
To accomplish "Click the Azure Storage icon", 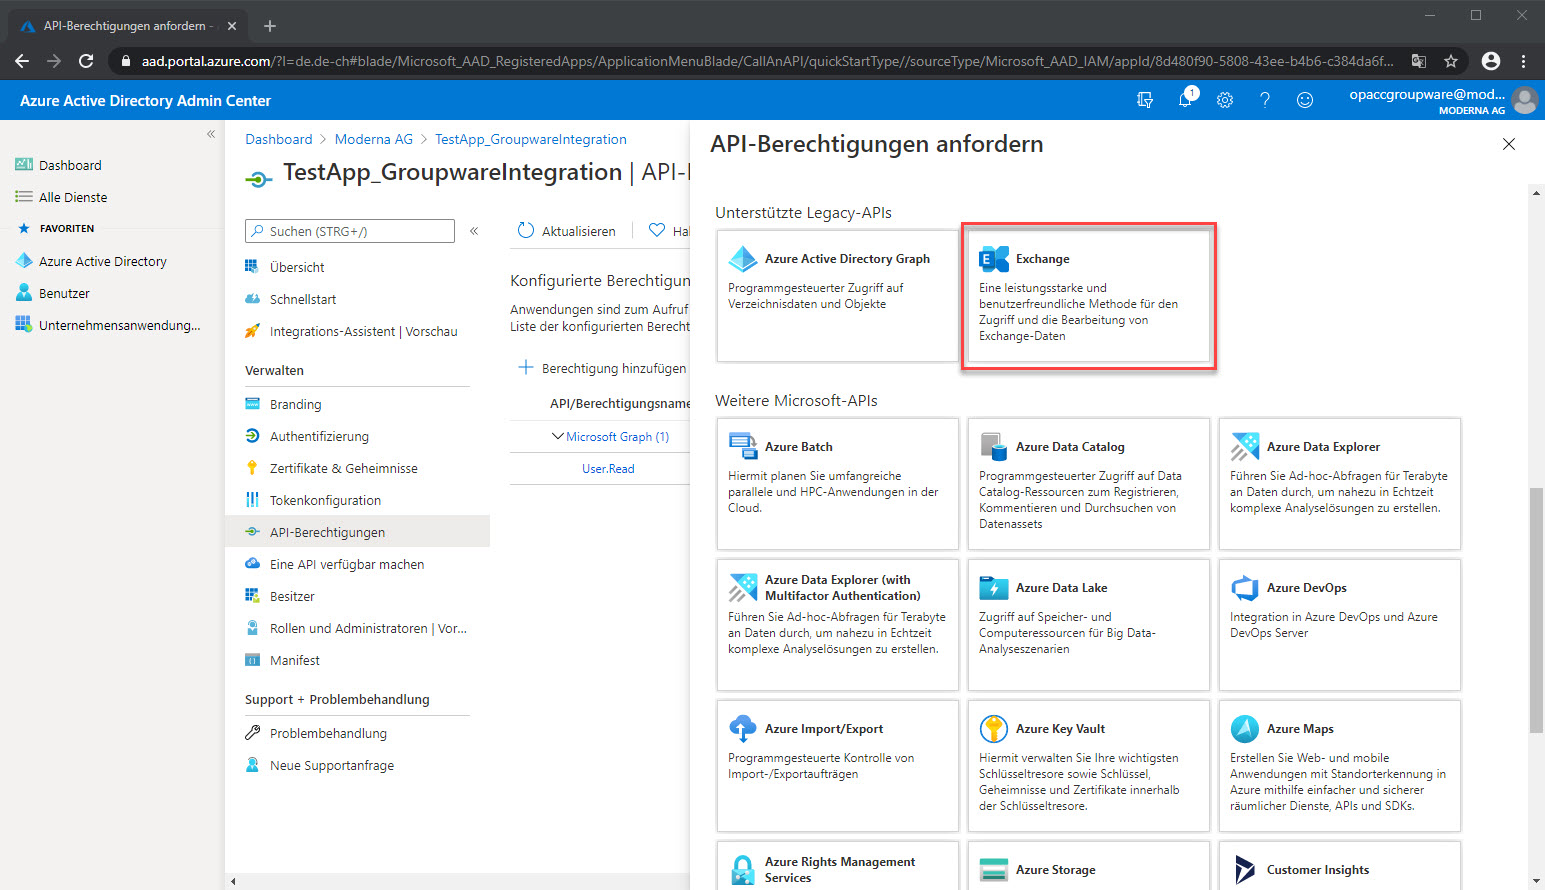I will [x=994, y=870].
